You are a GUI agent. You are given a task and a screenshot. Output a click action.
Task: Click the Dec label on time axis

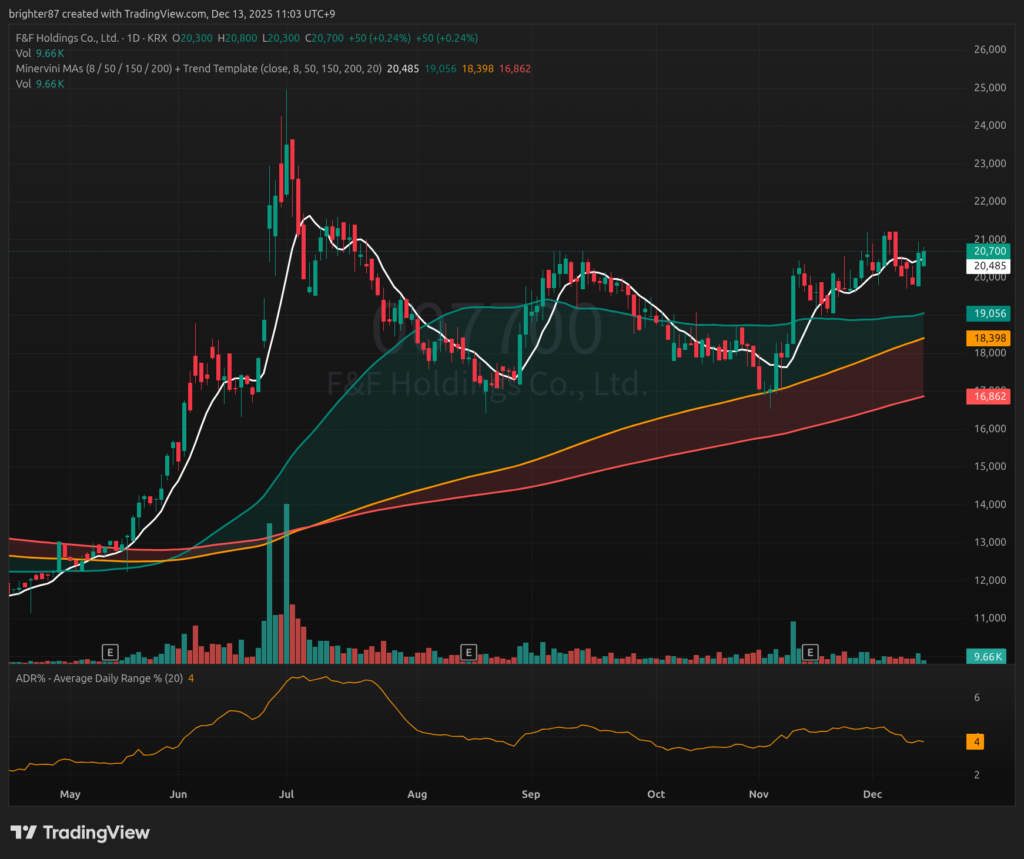874,795
